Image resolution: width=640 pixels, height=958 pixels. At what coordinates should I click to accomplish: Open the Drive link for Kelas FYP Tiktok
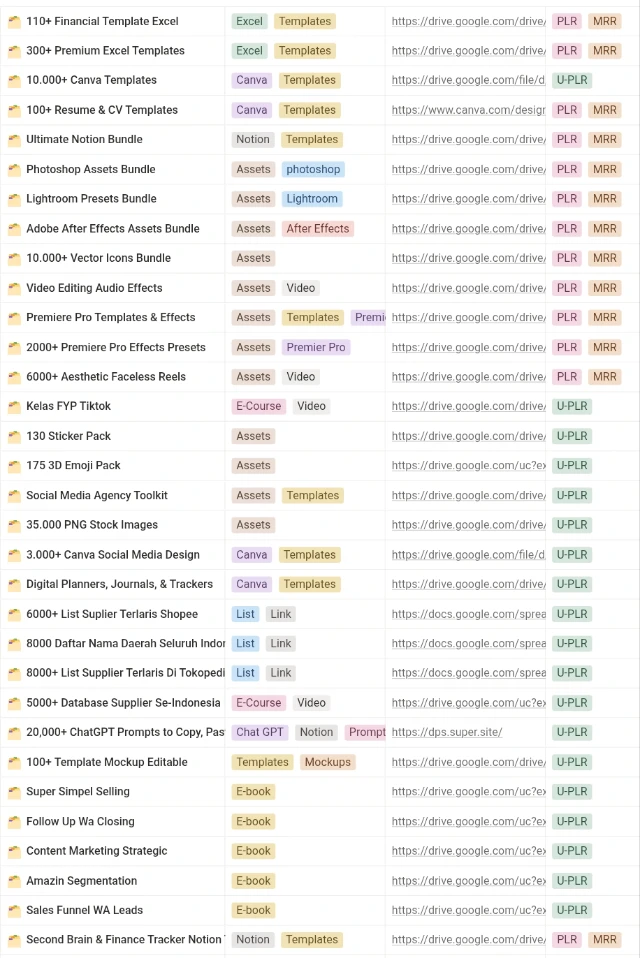pyautogui.click(x=468, y=406)
